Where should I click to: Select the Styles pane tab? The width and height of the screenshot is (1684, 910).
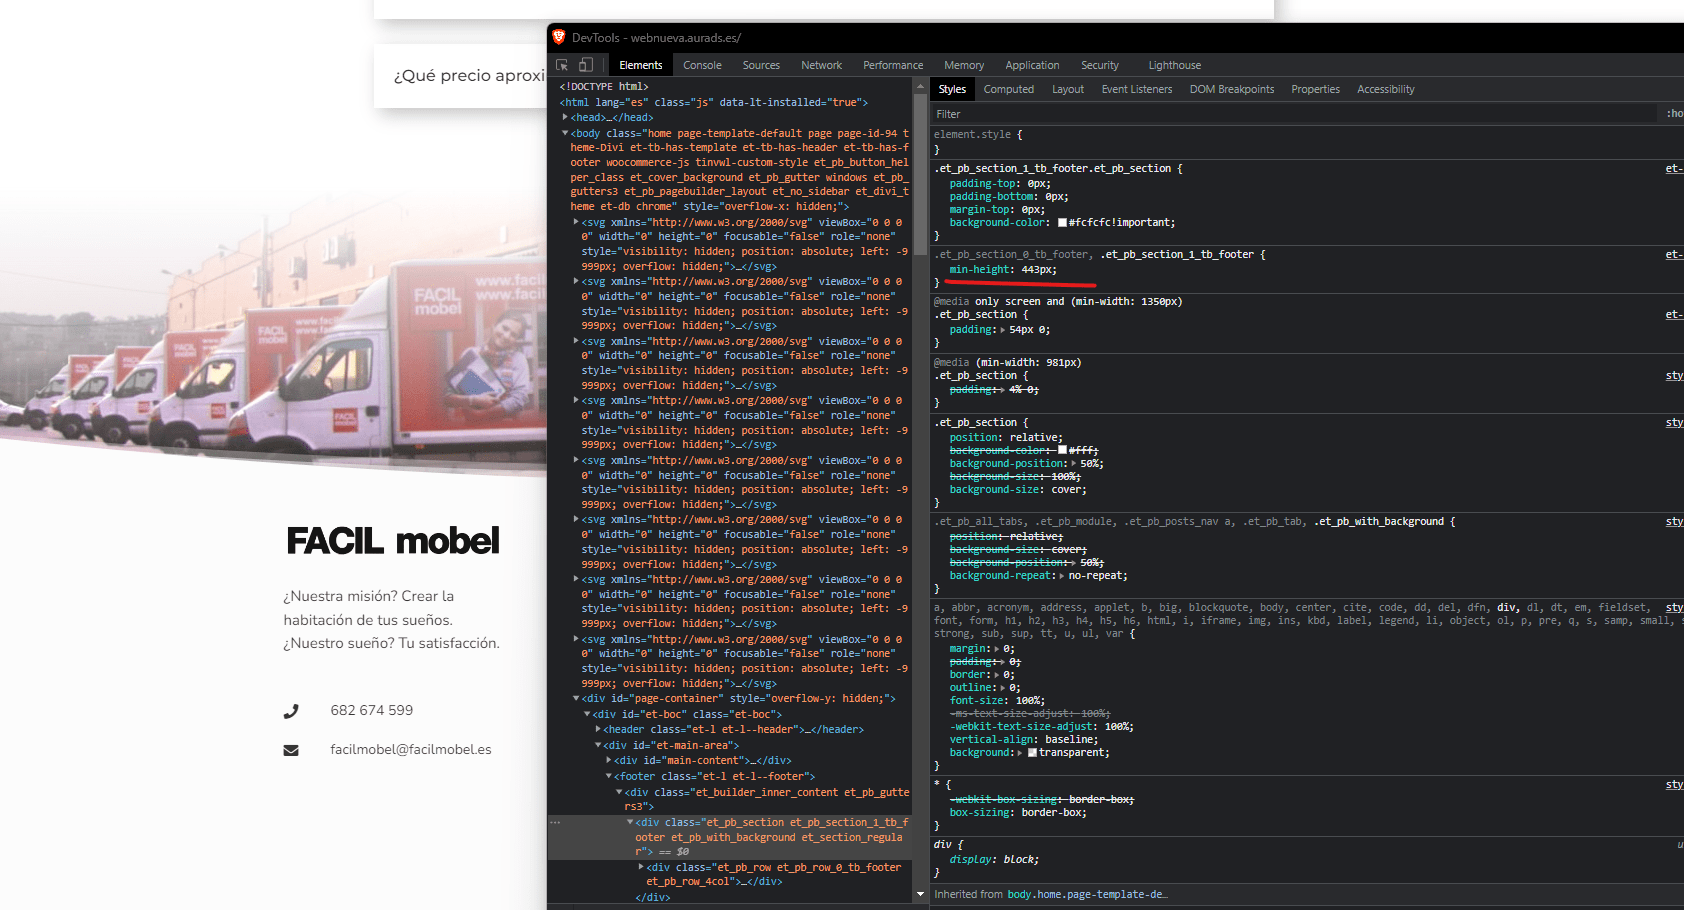(x=952, y=89)
